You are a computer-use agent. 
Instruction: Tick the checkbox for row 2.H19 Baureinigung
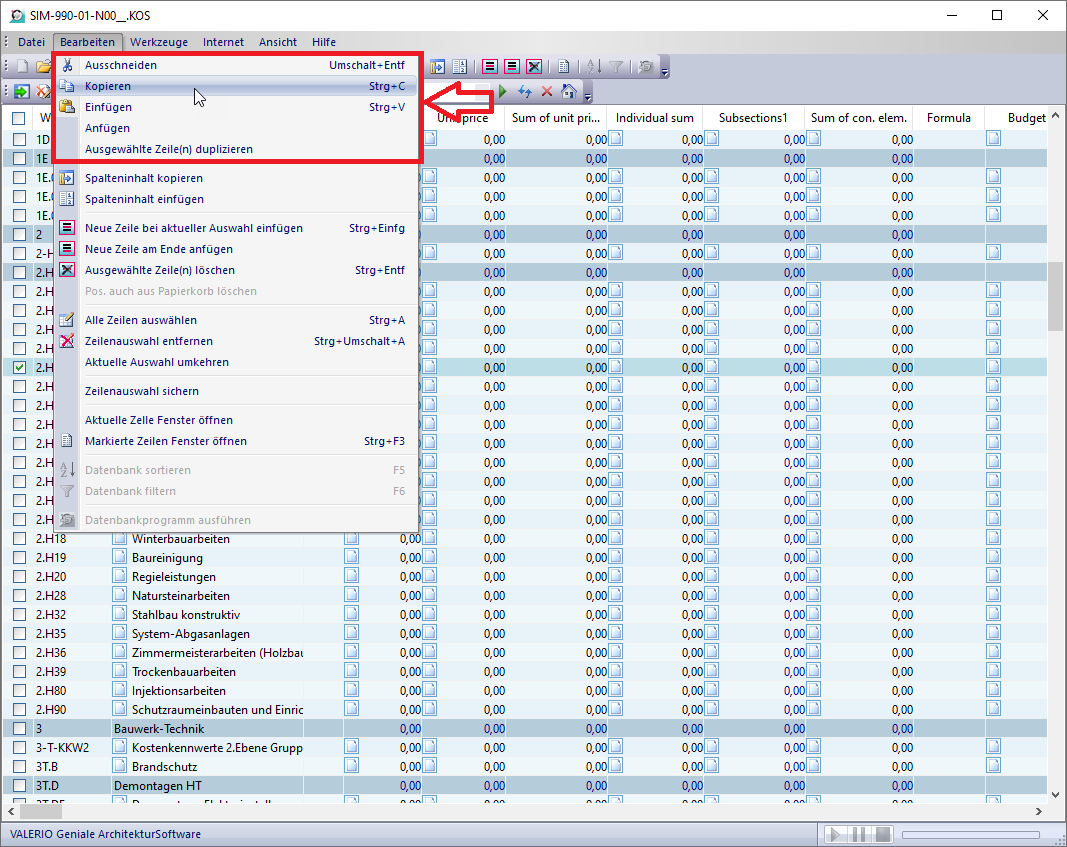coord(19,558)
